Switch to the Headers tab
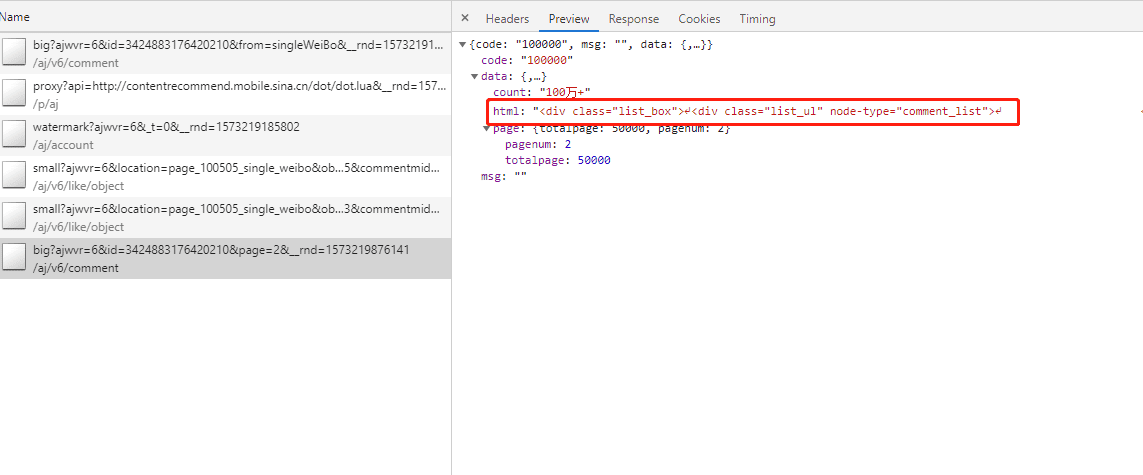 (507, 19)
